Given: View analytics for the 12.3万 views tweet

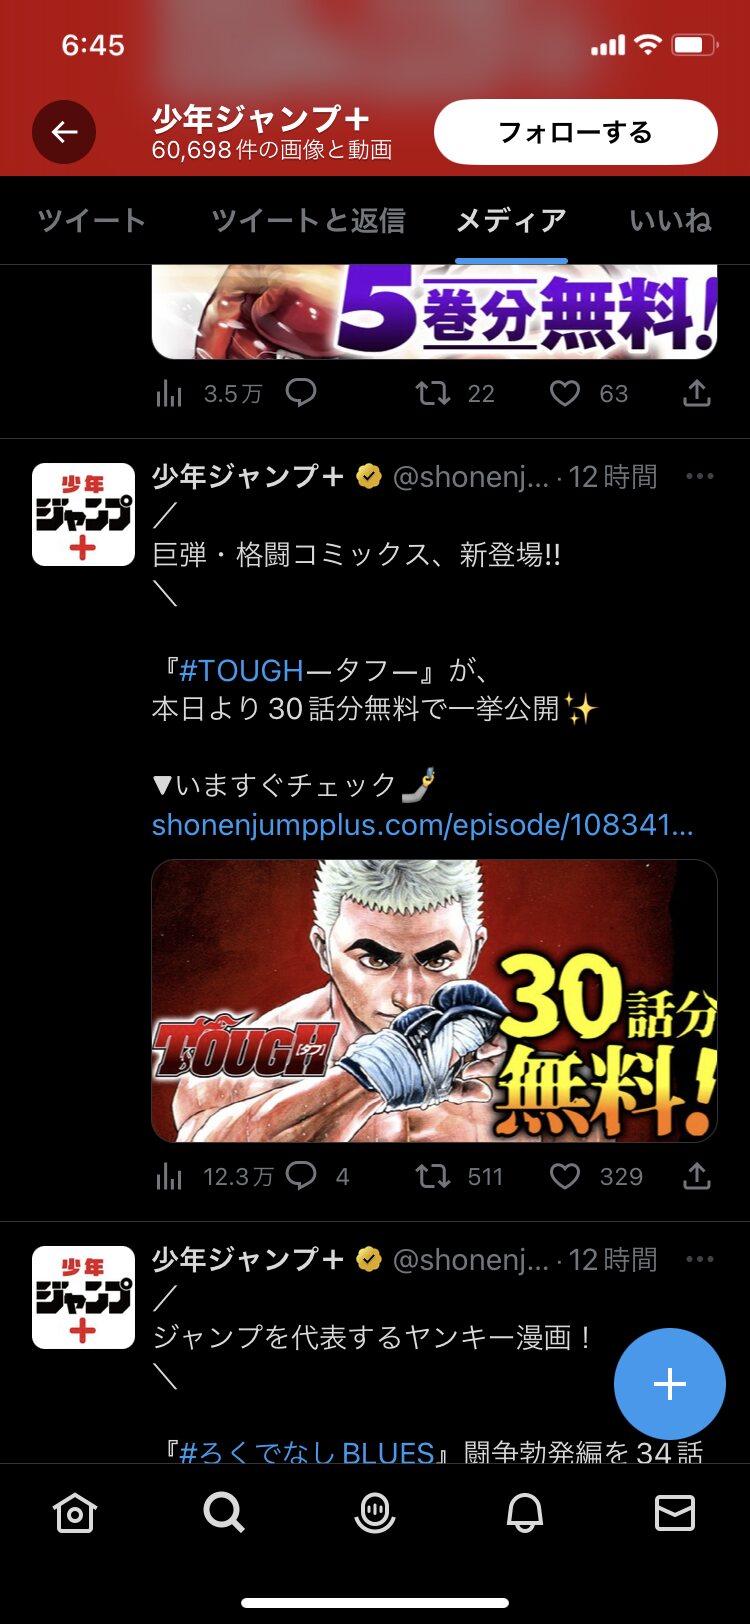Looking at the screenshot, I should click(169, 1176).
